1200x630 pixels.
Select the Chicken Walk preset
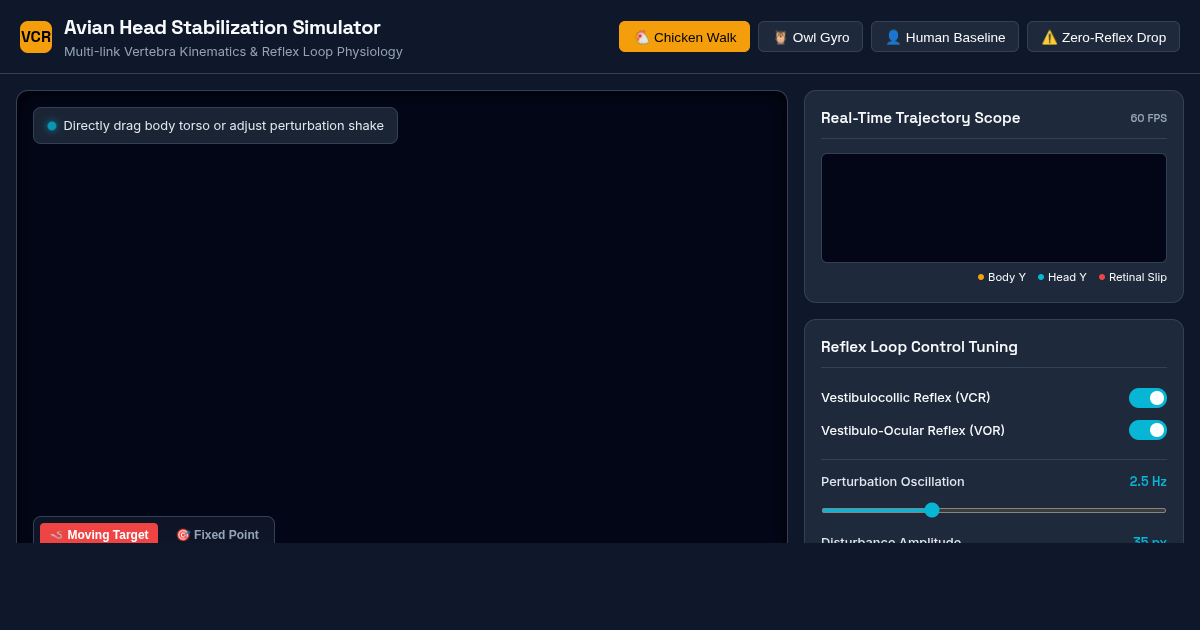tap(684, 37)
